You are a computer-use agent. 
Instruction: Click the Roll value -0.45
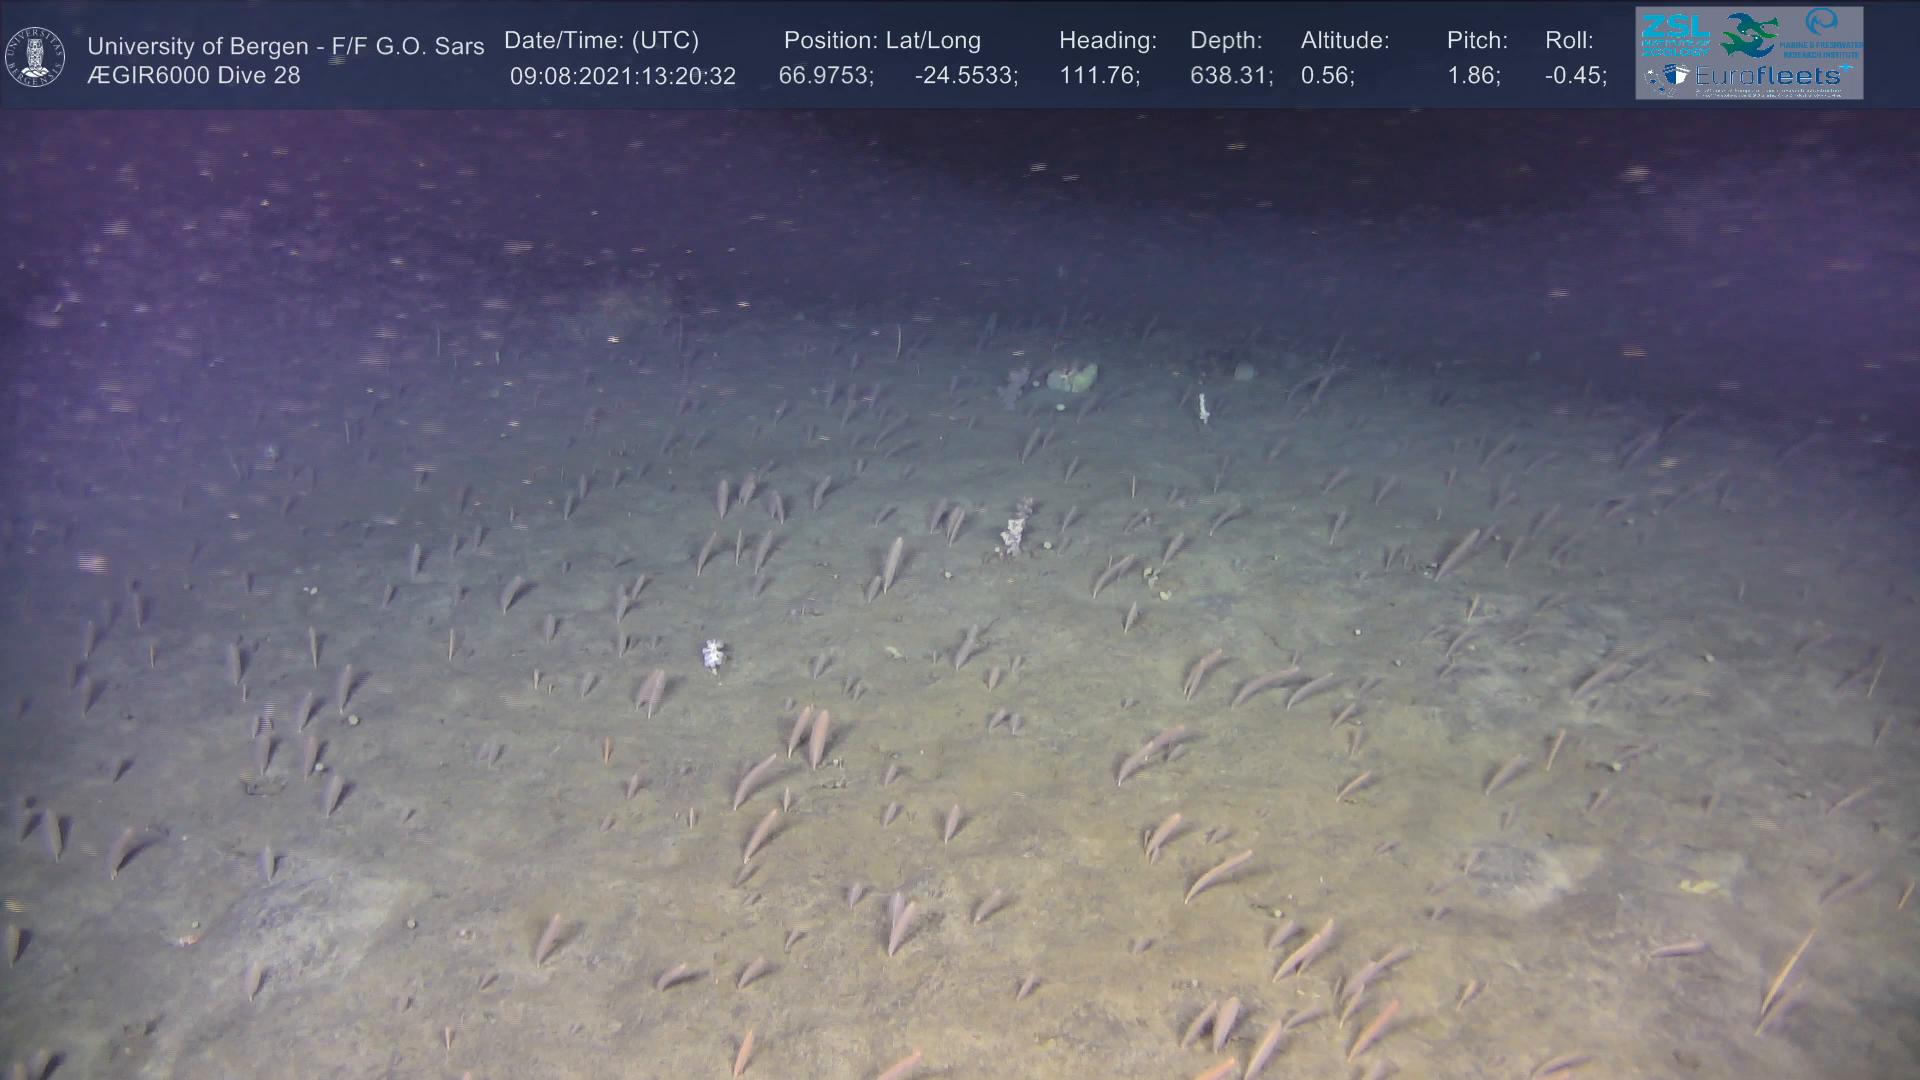[1575, 76]
